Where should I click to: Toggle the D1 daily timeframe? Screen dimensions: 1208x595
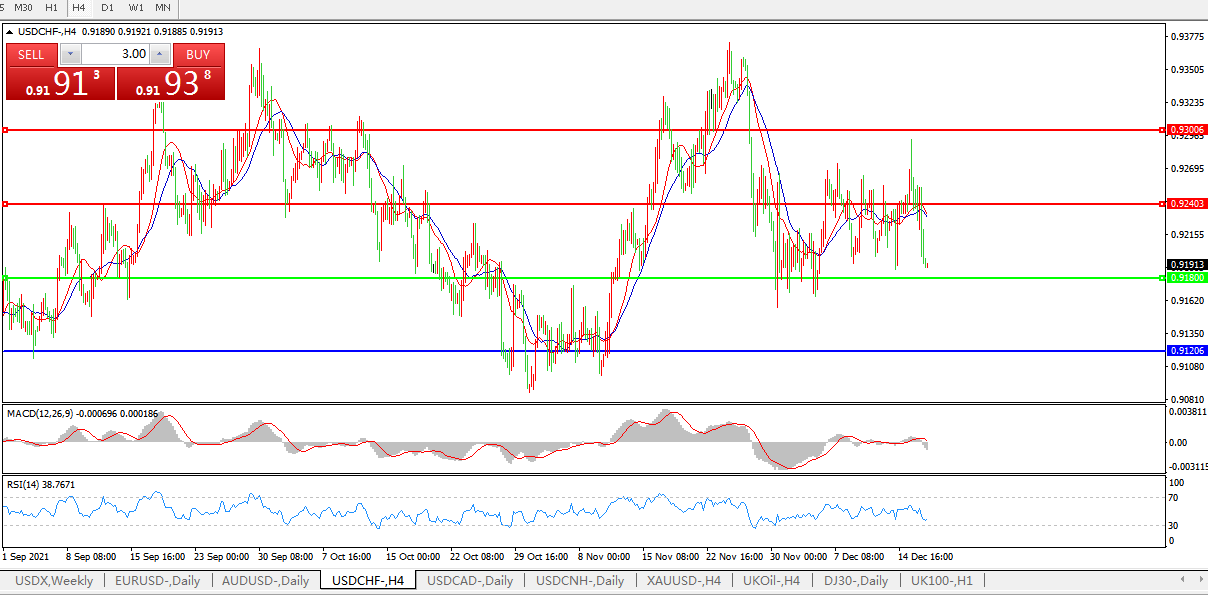click(107, 7)
